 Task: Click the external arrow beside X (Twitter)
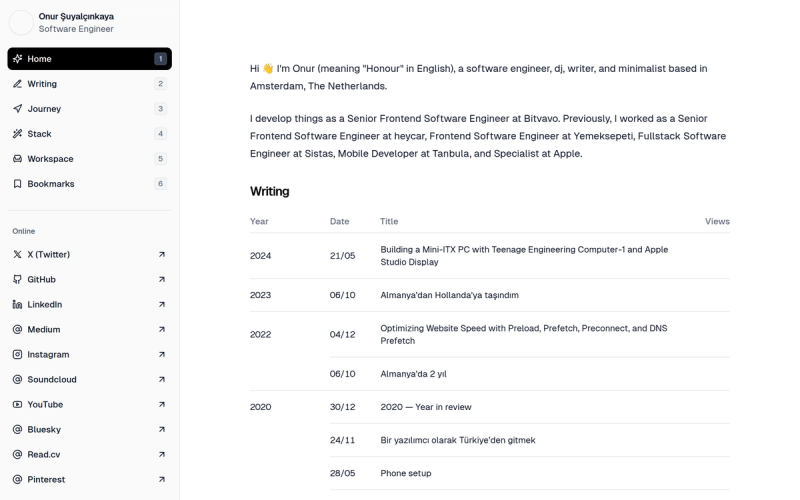click(x=162, y=254)
